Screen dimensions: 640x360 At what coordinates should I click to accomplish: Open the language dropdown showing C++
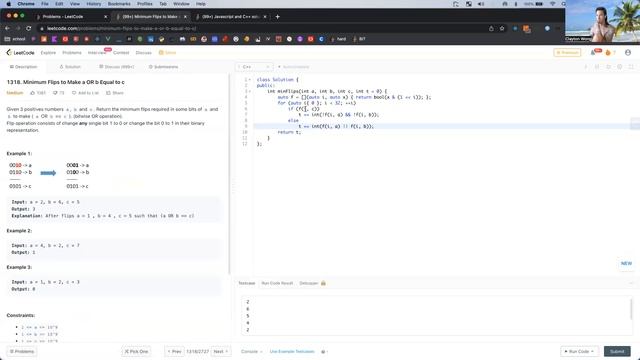pyautogui.click(x=254, y=67)
